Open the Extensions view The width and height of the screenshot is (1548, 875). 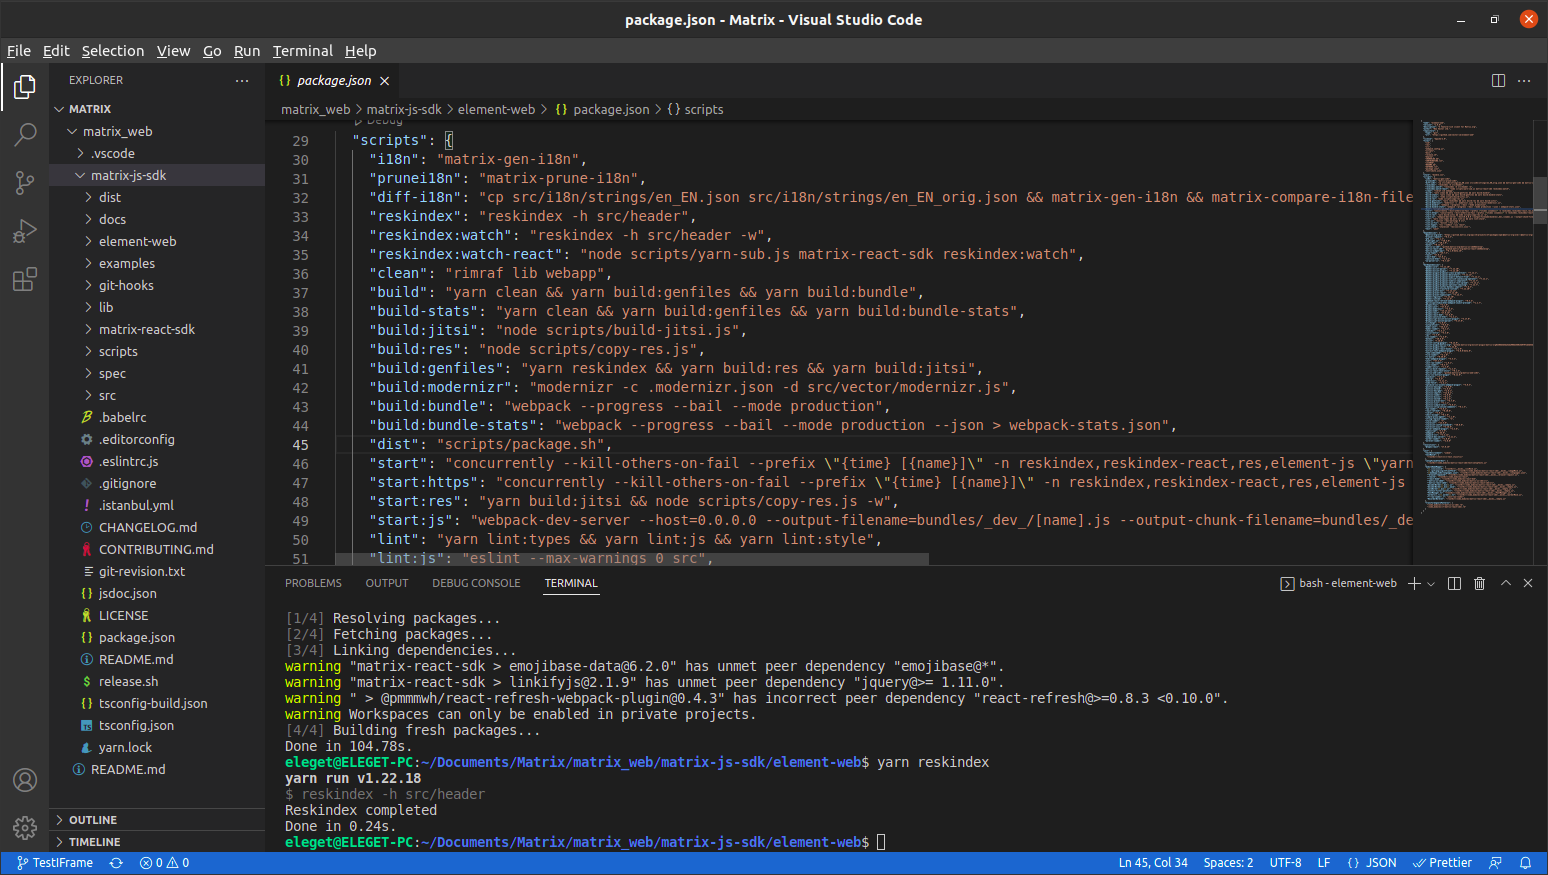[25, 280]
